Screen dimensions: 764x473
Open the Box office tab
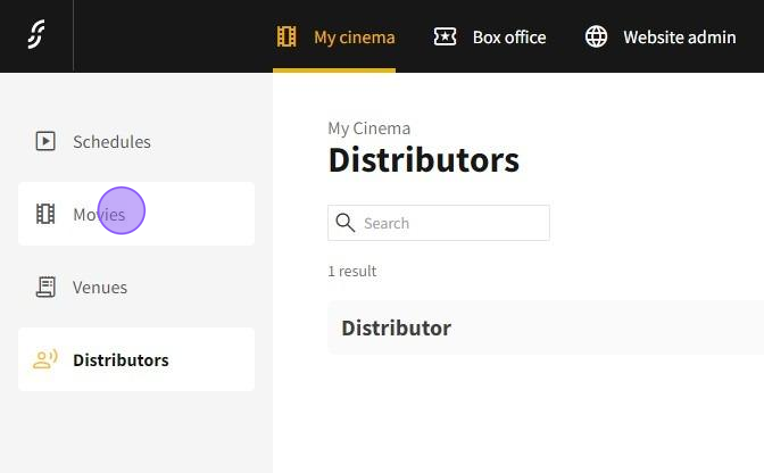click(509, 37)
